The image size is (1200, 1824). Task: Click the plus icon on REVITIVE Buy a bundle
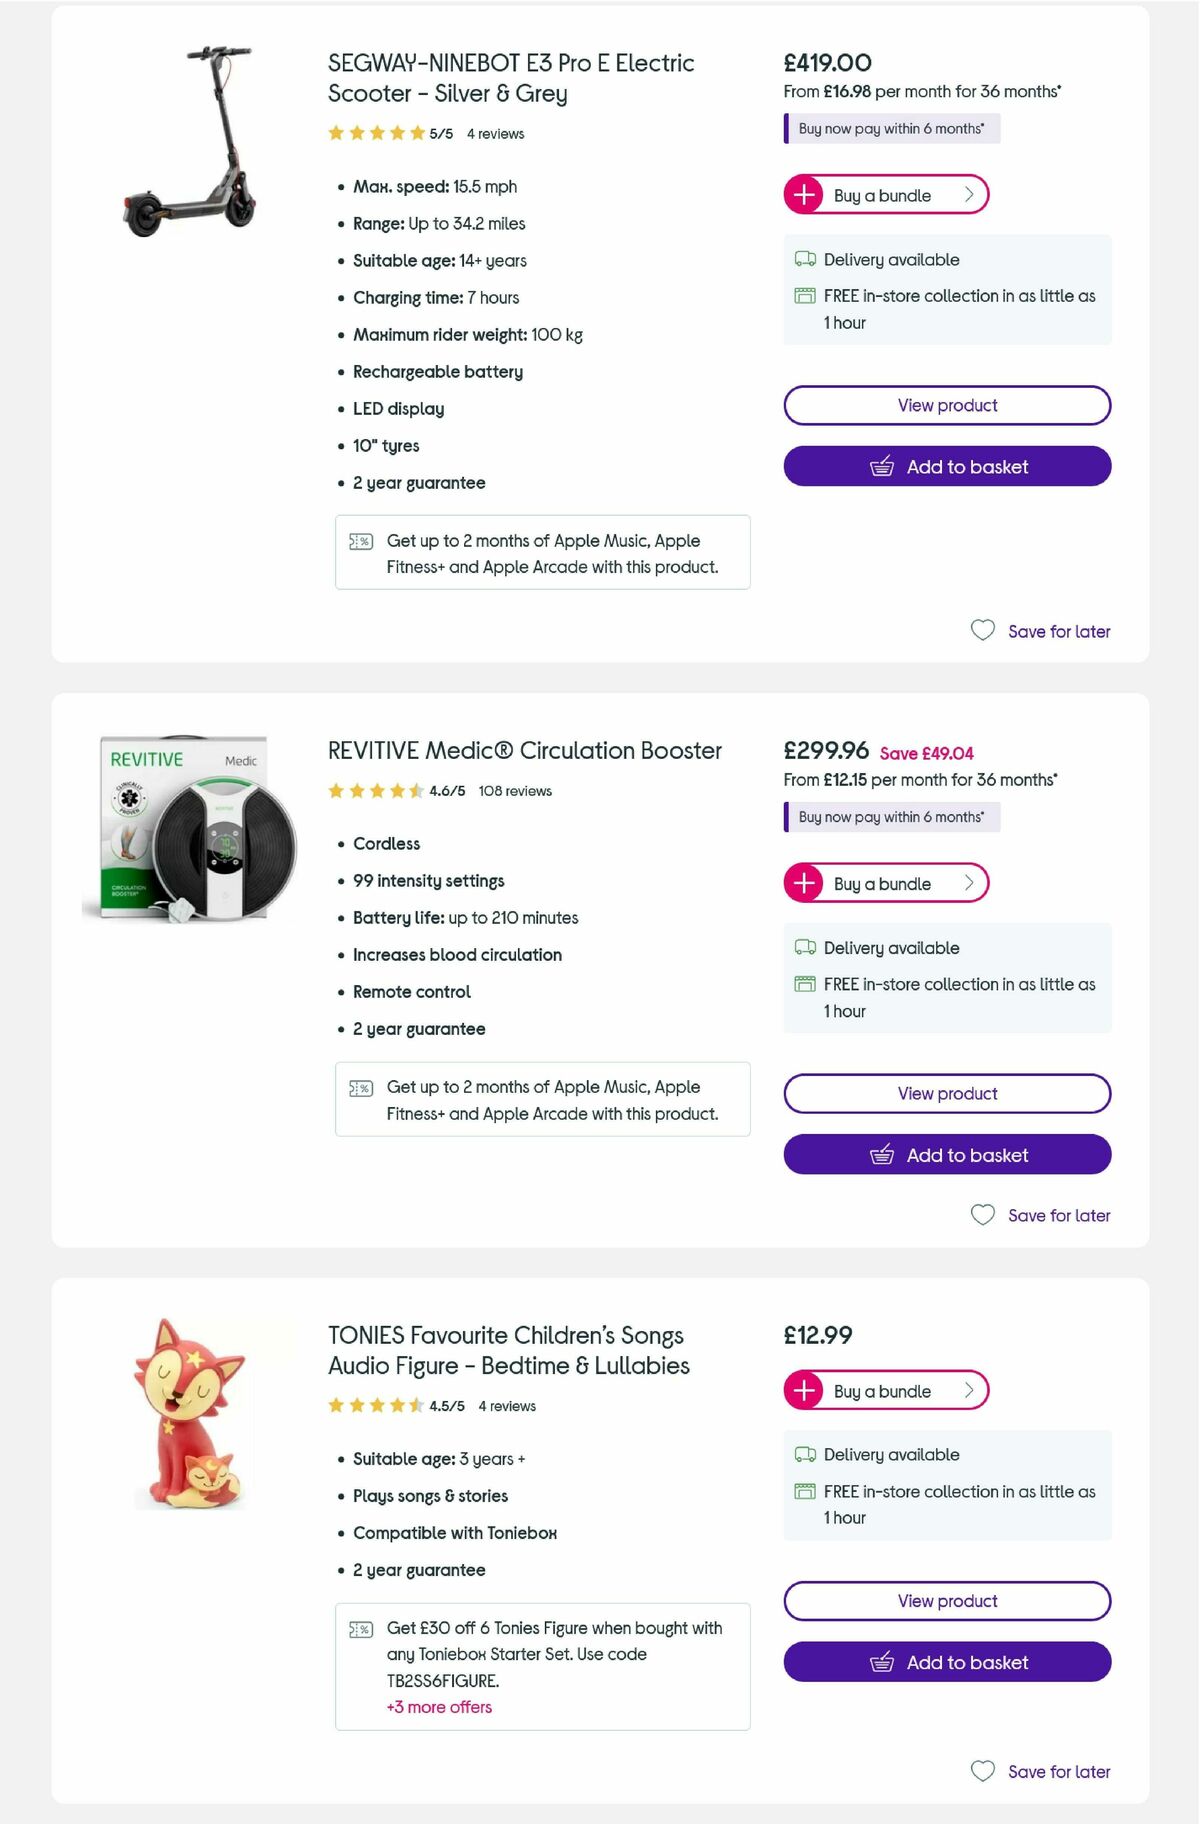[804, 883]
